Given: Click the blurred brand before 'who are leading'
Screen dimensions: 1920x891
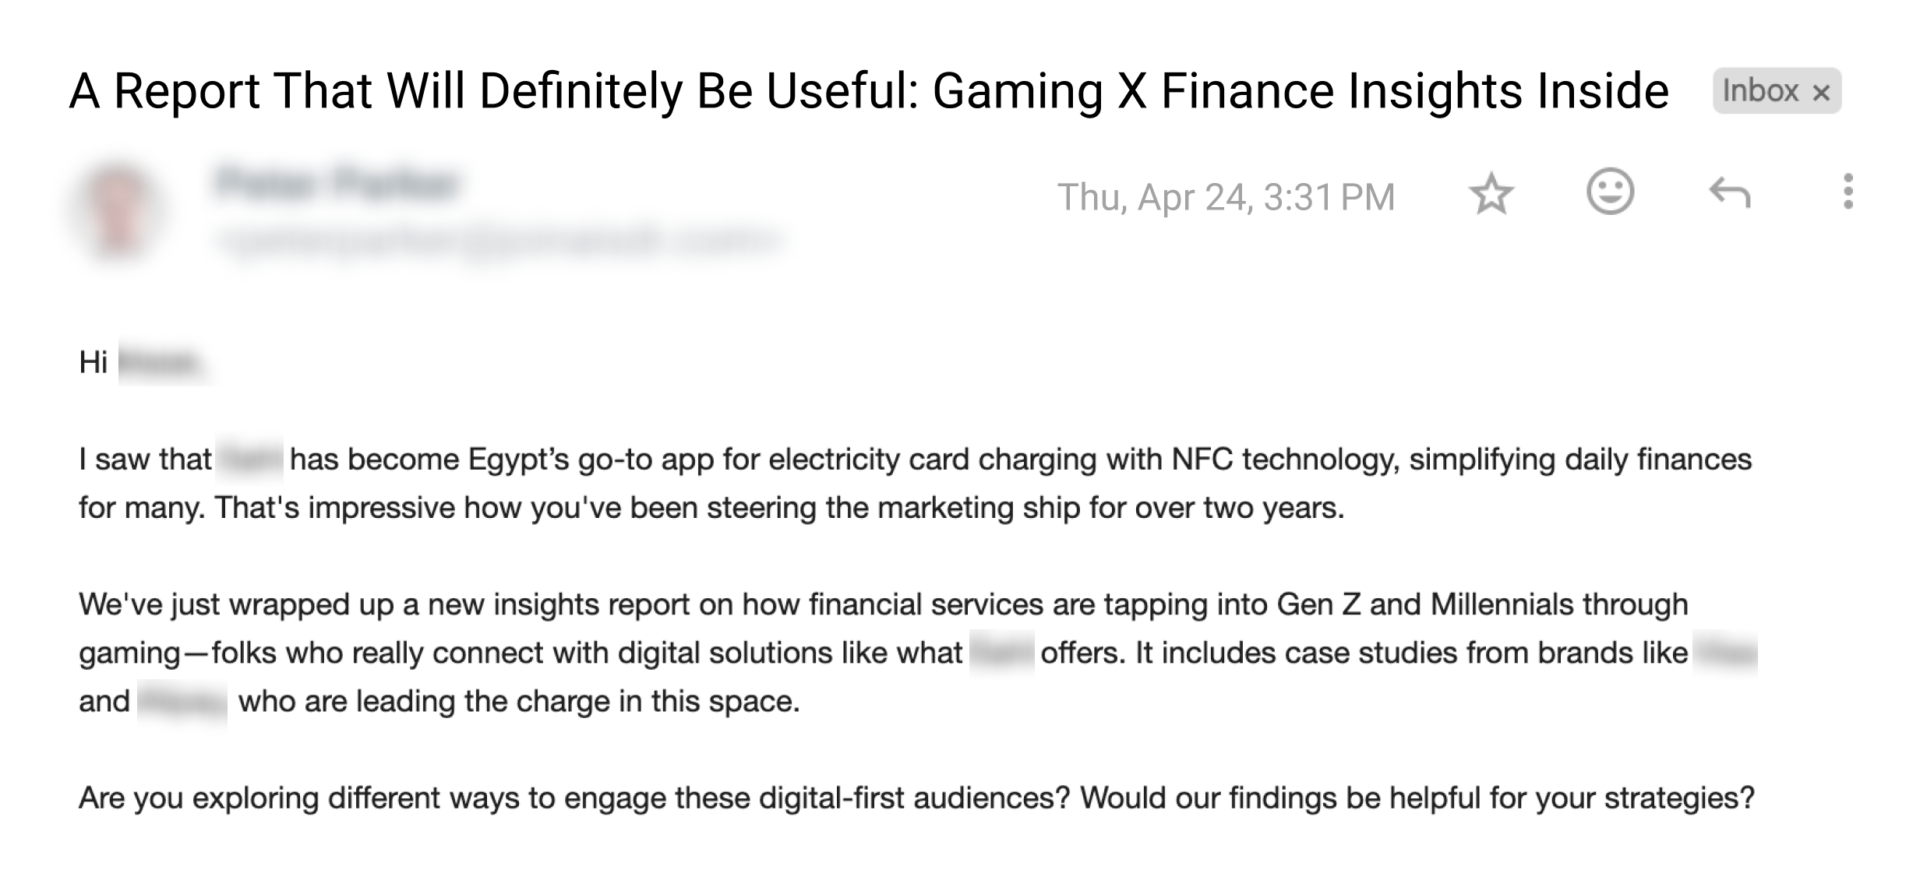Looking at the screenshot, I should pos(182,701).
